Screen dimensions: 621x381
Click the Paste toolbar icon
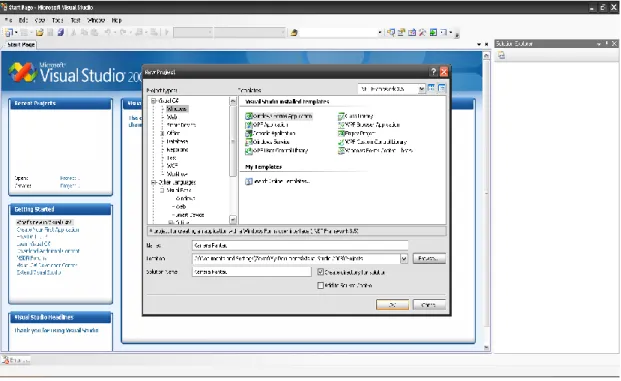[x=94, y=32]
